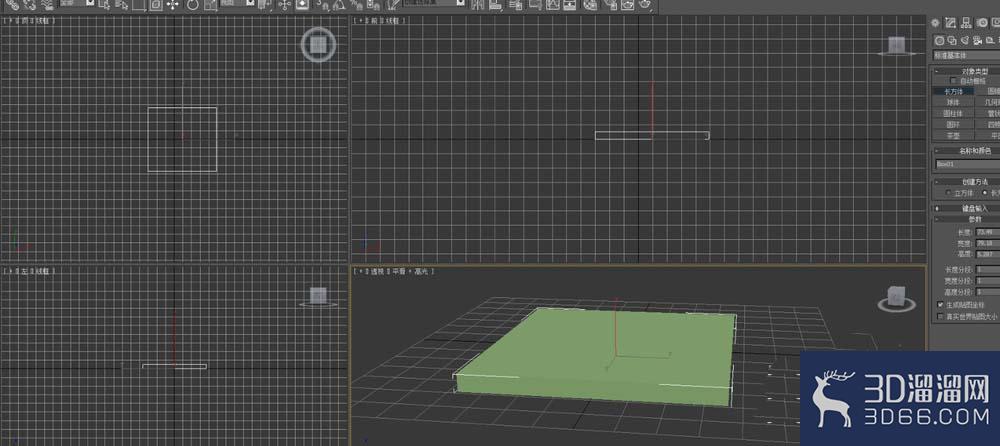Click the Align tool icon
The width and height of the screenshot is (1000, 446).
(496, 6)
